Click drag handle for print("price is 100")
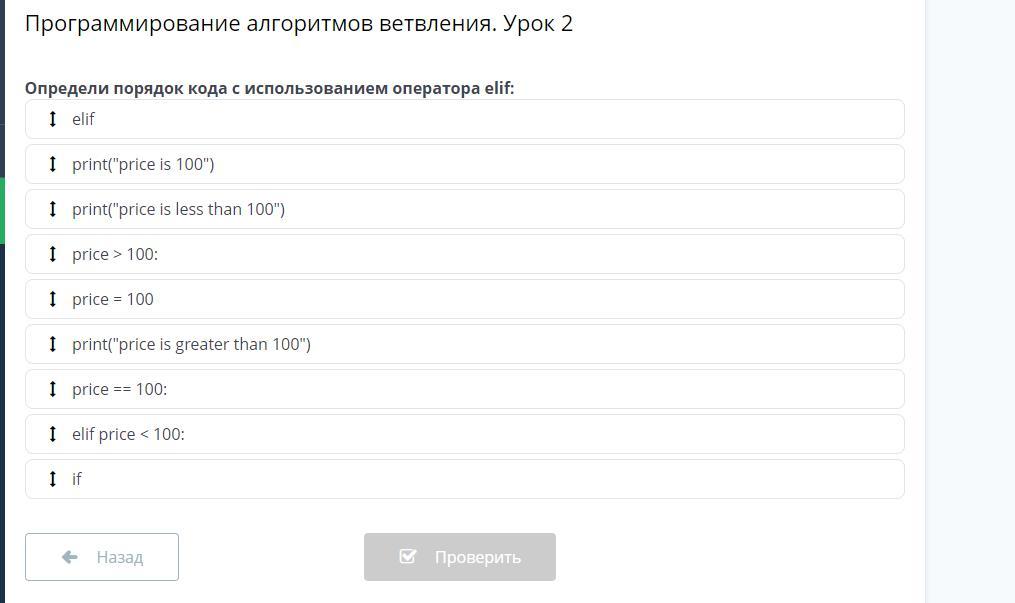Image resolution: width=1015 pixels, height=603 pixels. click(x=53, y=164)
